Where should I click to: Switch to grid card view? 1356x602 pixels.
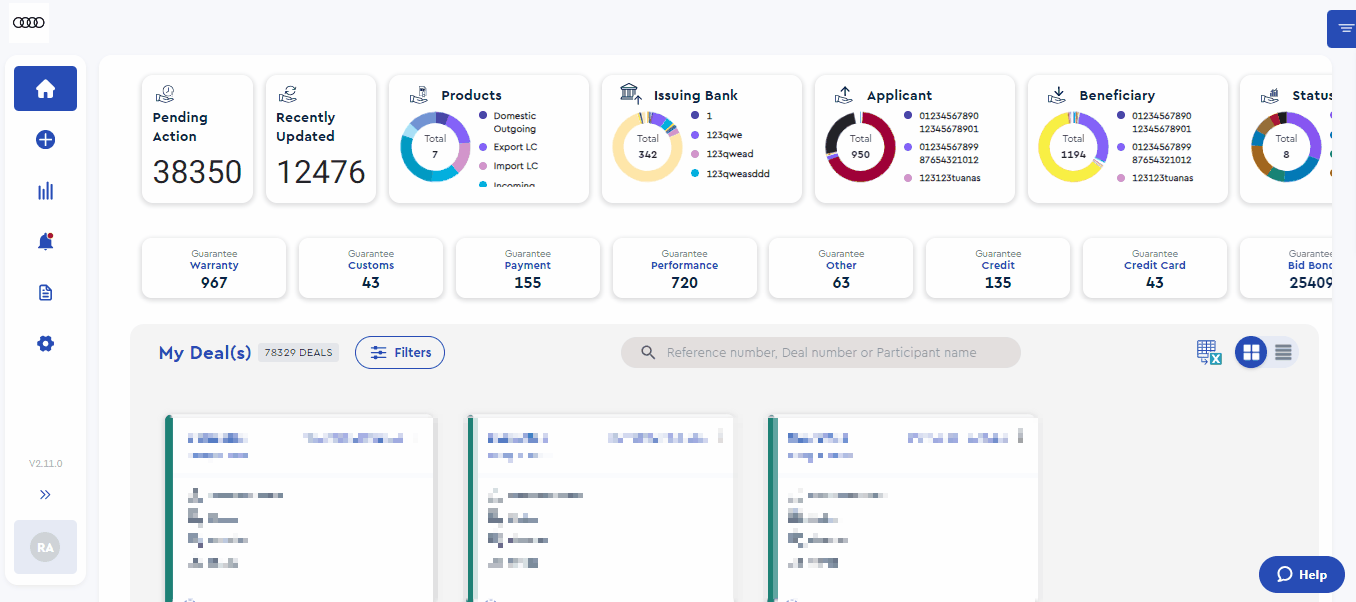(1251, 352)
